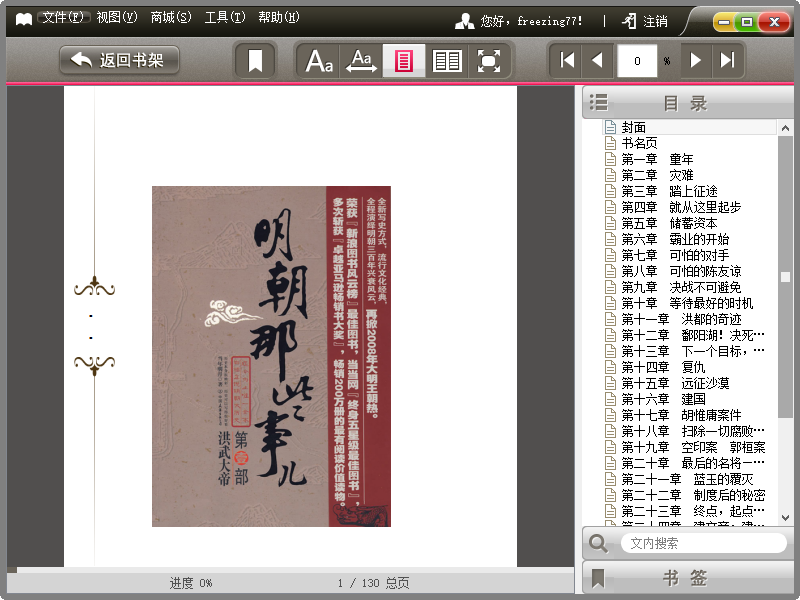The width and height of the screenshot is (800, 600).
Task: Select two-page view mode
Action: (x=446, y=61)
